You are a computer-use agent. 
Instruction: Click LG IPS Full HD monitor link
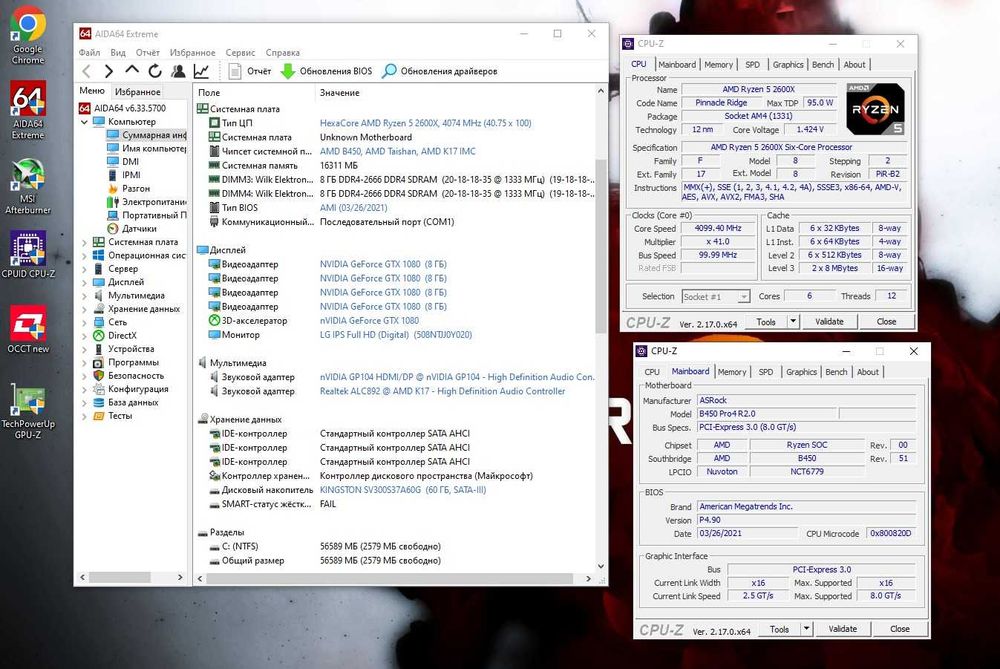[395, 334]
